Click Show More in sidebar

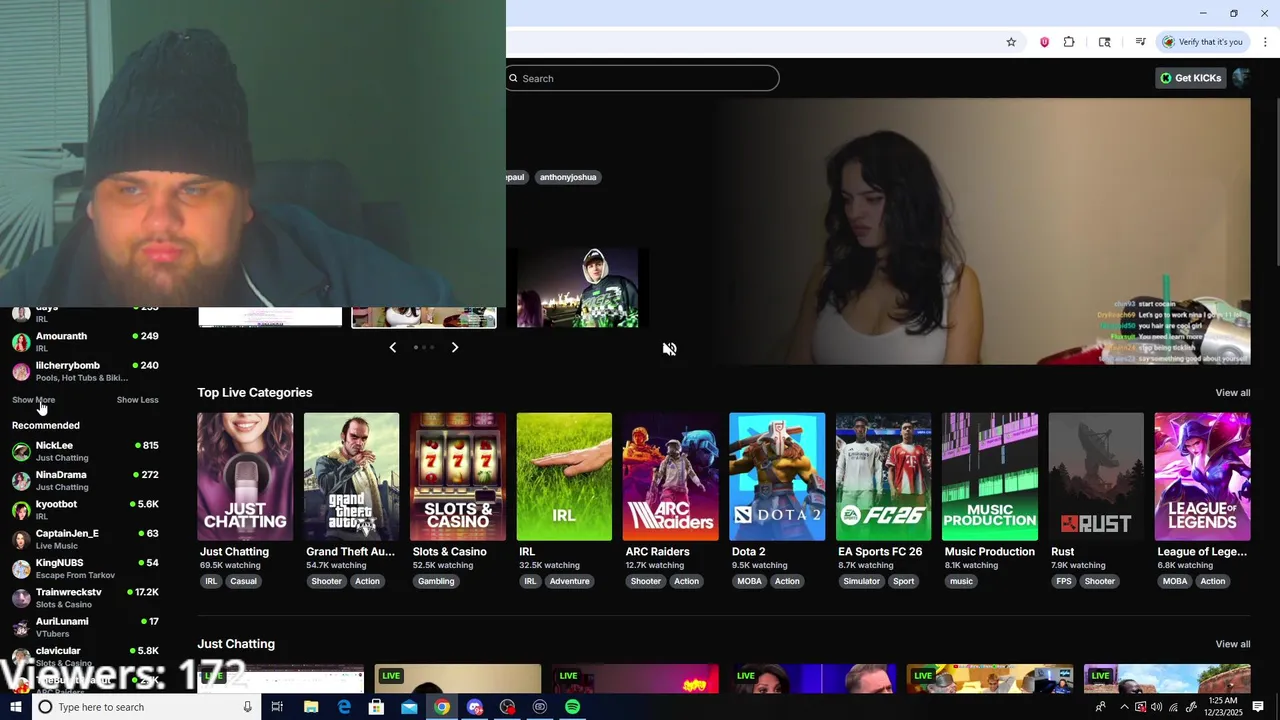33,400
